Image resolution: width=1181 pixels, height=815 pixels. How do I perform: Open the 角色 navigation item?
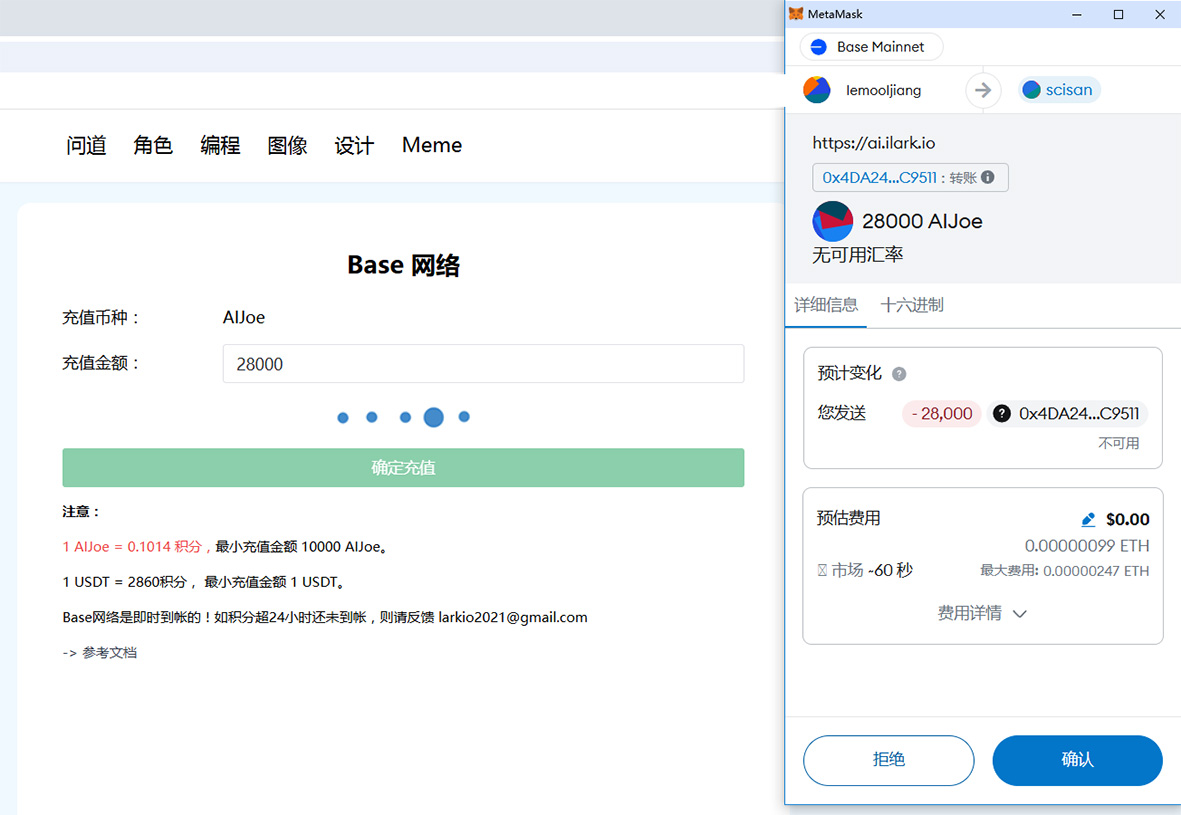153,145
